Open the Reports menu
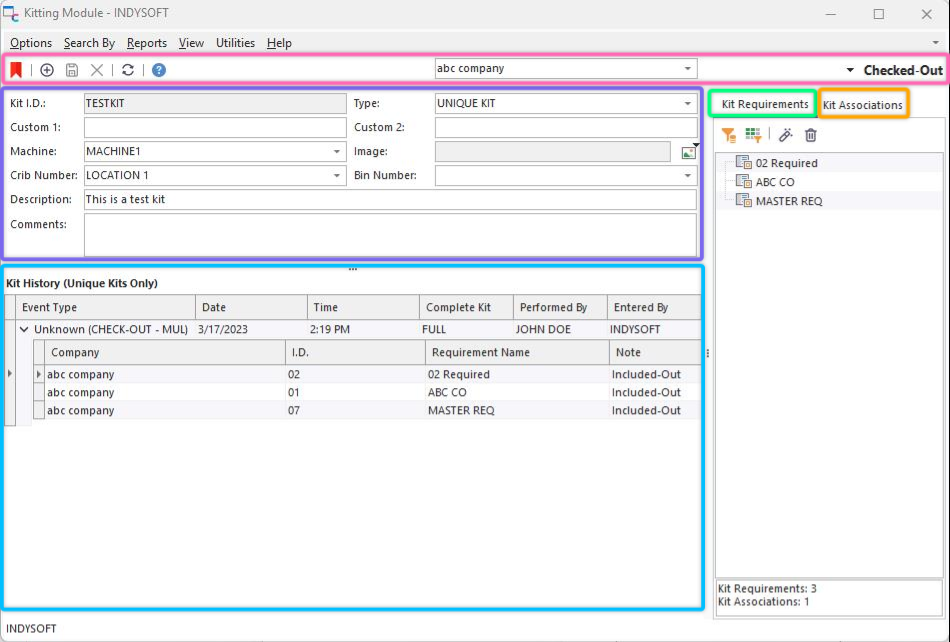950x642 pixels. tap(146, 43)
